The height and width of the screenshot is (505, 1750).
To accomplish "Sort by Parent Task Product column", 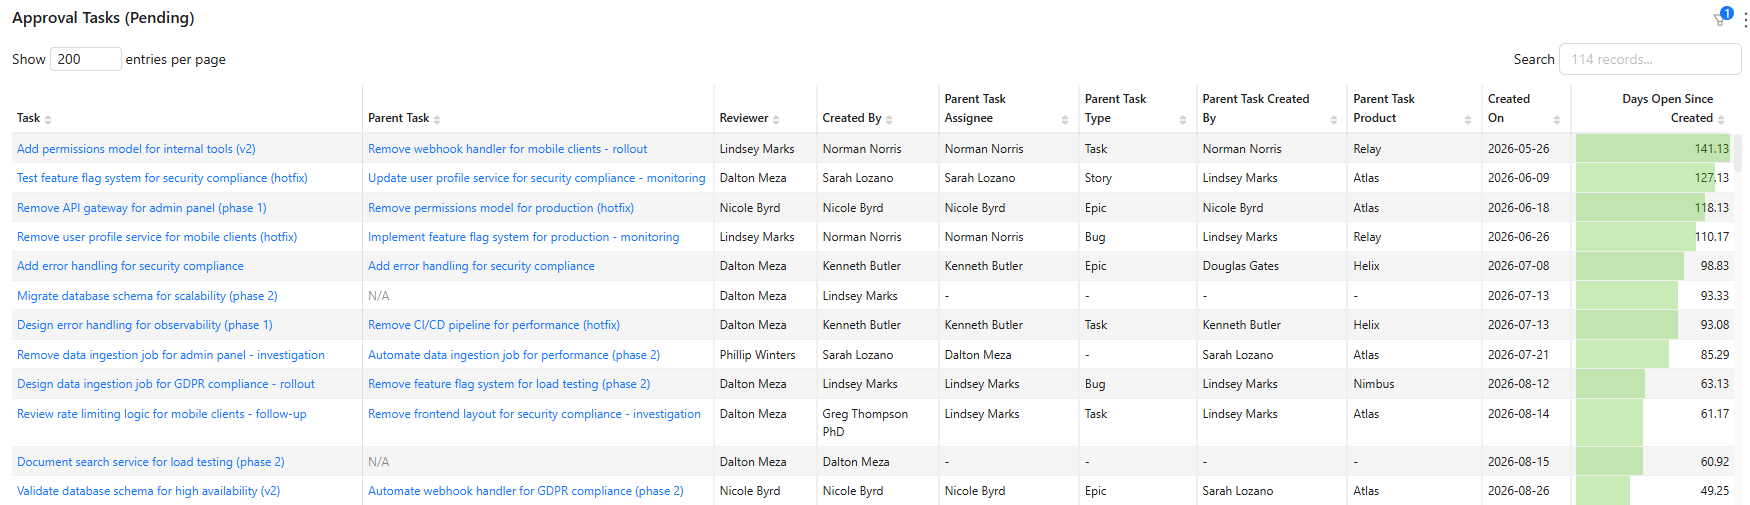I will point(1467,119).
